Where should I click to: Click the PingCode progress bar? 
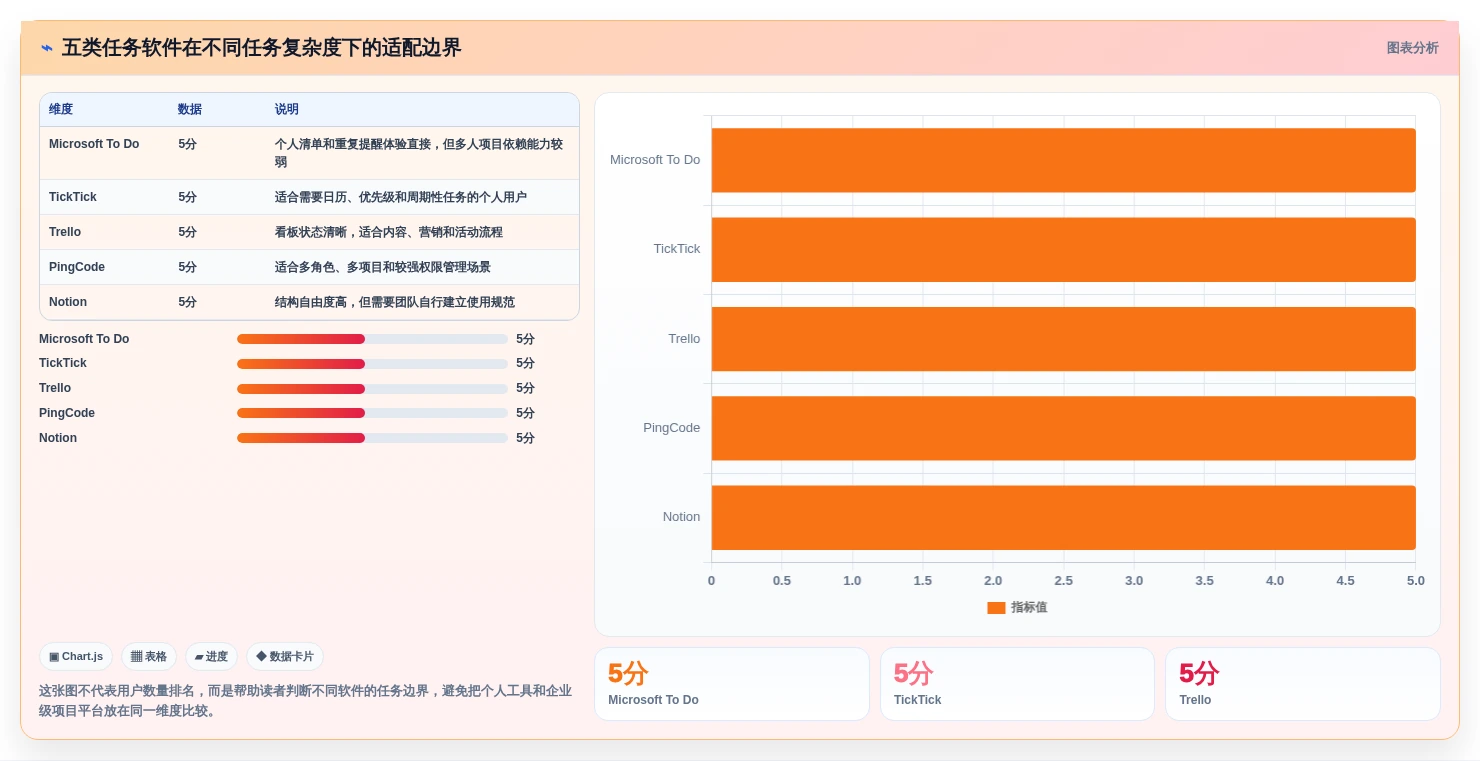372,413
